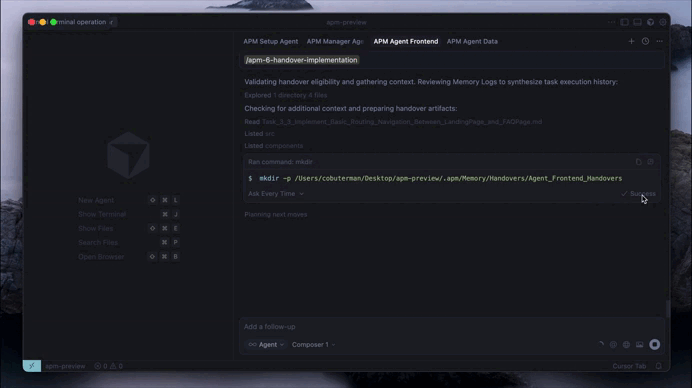Open remote window icon in status bar

tap(32, 365)
